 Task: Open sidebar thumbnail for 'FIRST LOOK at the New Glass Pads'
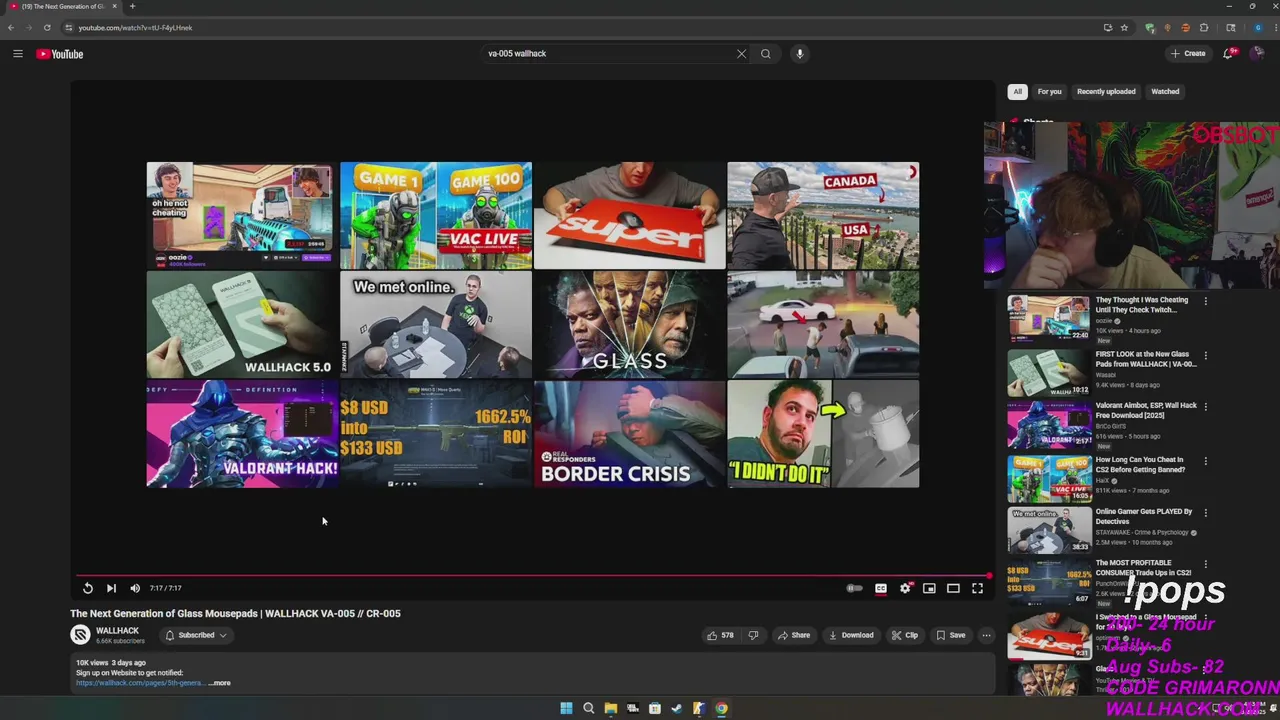tap(1049, 372)
